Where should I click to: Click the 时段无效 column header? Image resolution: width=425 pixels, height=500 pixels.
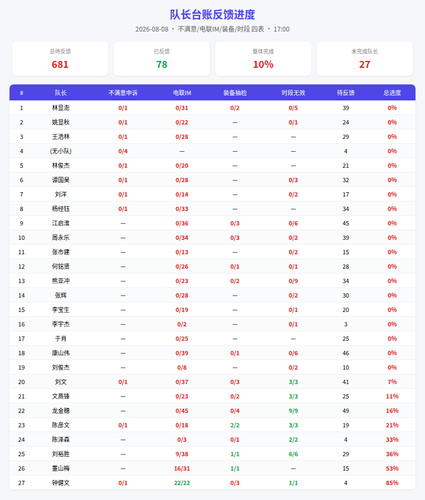[293, 93]
